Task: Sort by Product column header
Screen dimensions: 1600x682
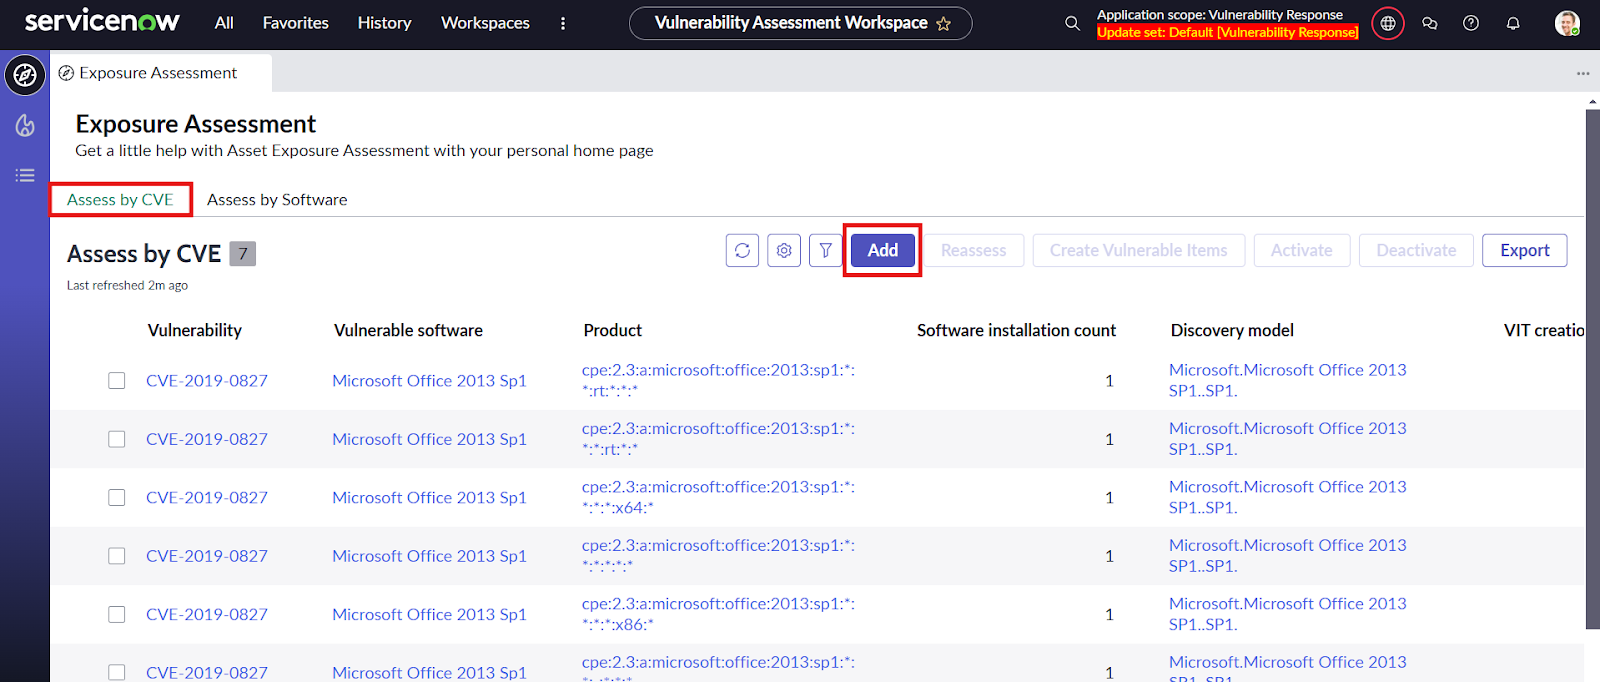Action: pos(613,330)
